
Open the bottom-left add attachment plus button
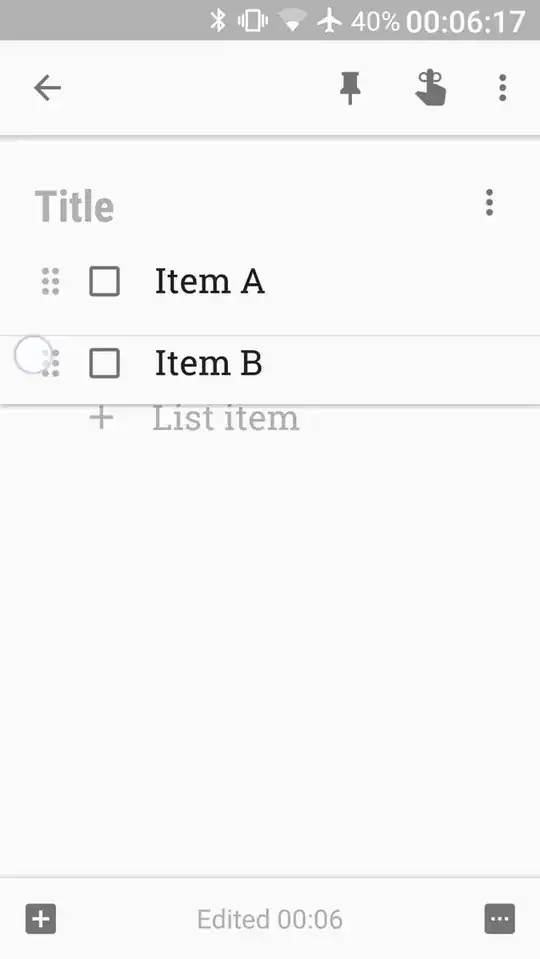[41, 919]
